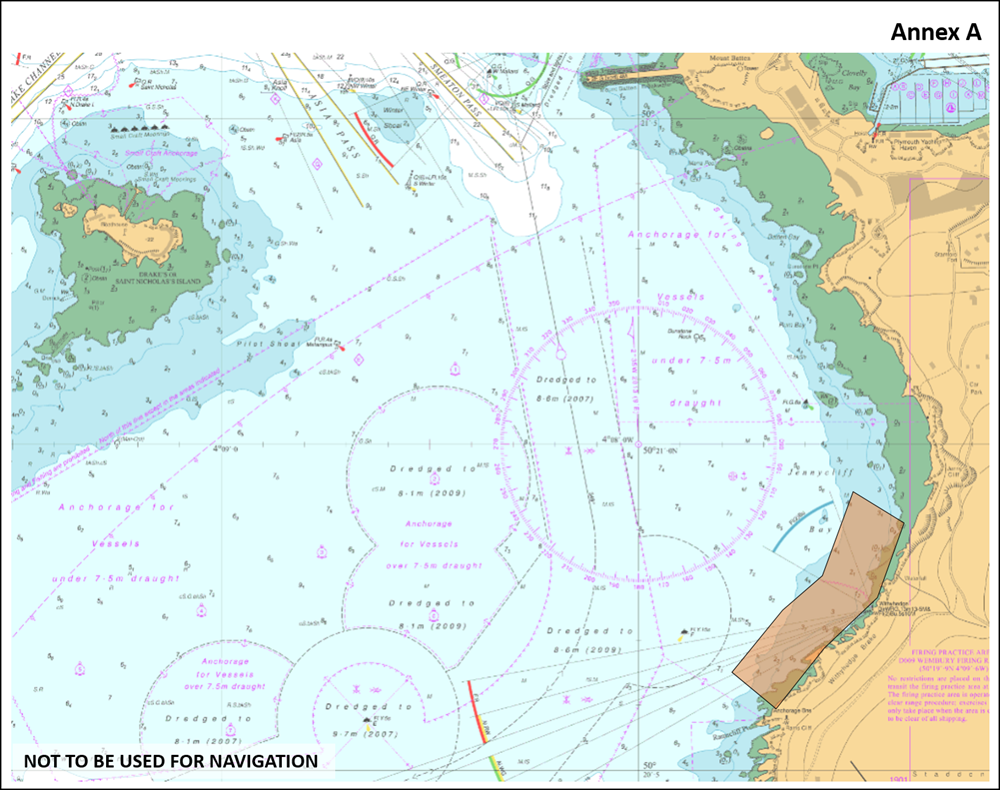The width and height of the screenshot is (1000, 790).
Task: Select the blue arc in Jennycliff Bay
Action: point(802,525)
